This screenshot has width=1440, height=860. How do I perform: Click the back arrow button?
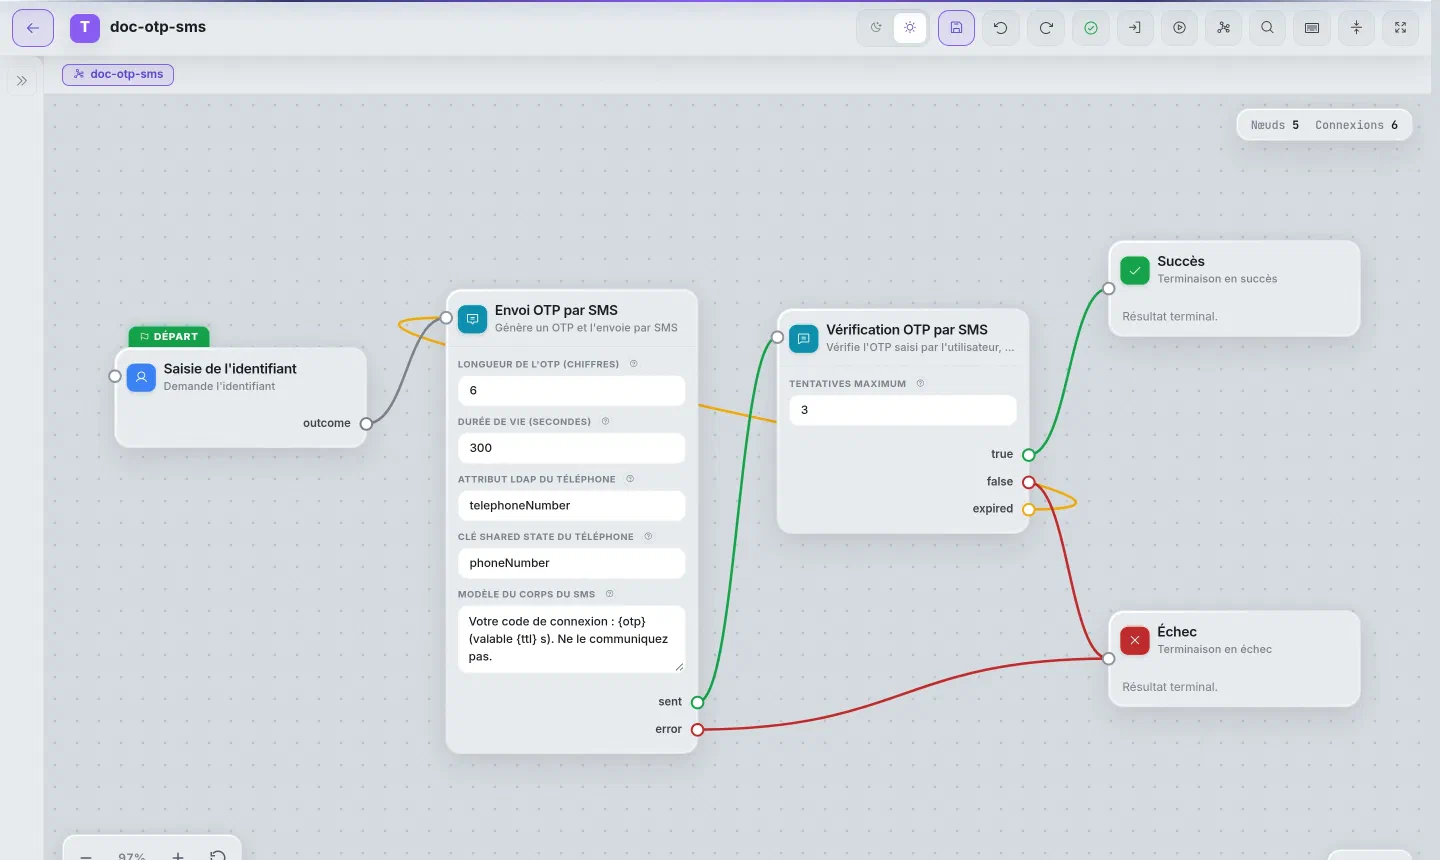pyautogui.click(x=33, y=28)
